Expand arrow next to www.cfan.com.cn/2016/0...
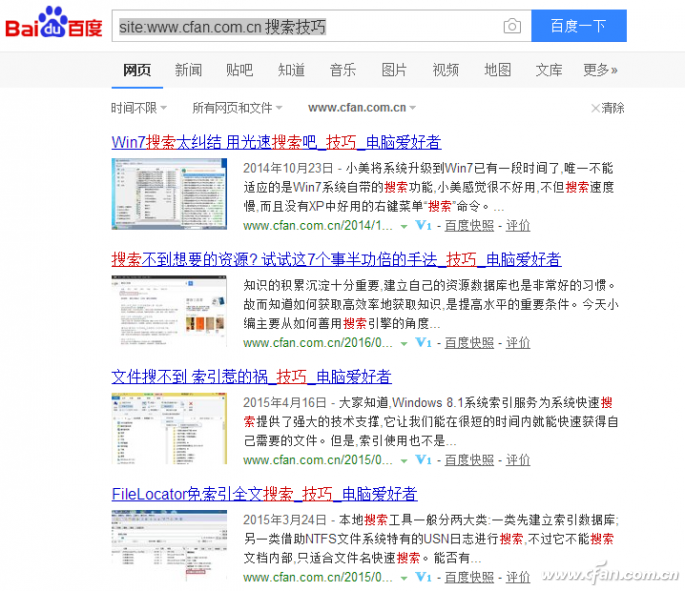The image size is (685, 591). pyautogui.click(x=404, y=343)
